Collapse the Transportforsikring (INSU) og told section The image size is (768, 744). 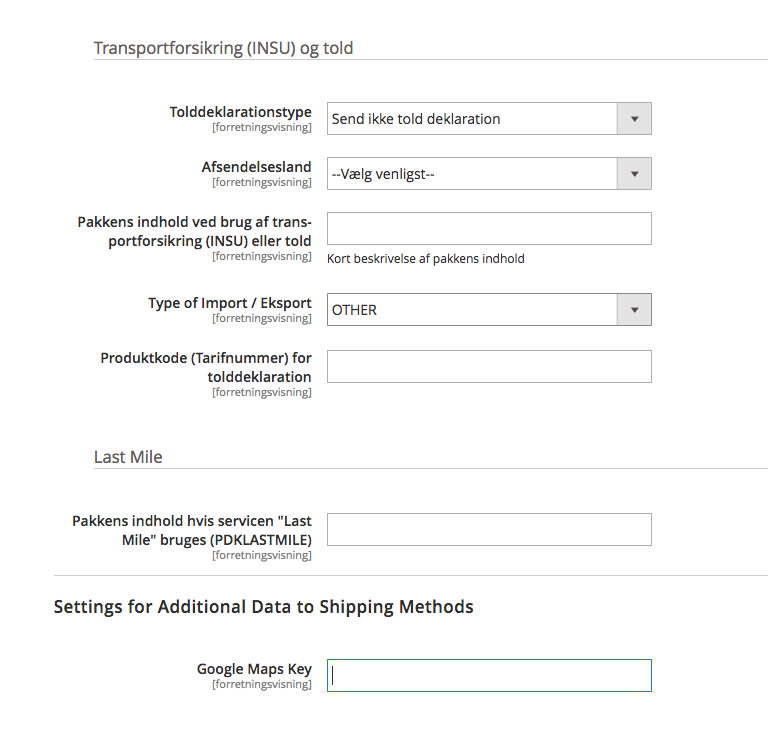pyautogui.click(x=223, y=48)
